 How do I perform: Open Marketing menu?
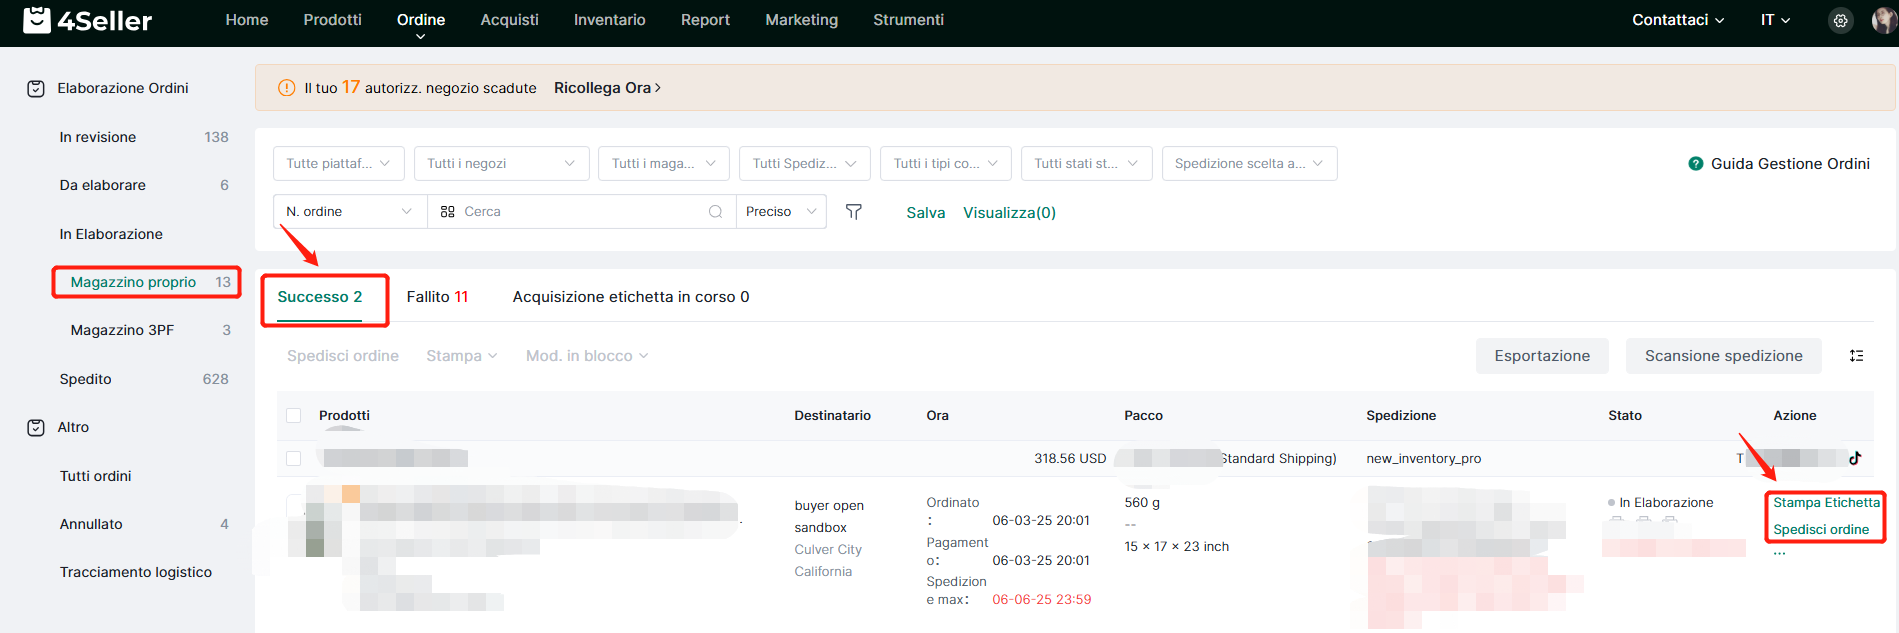(x=802, y=20)
